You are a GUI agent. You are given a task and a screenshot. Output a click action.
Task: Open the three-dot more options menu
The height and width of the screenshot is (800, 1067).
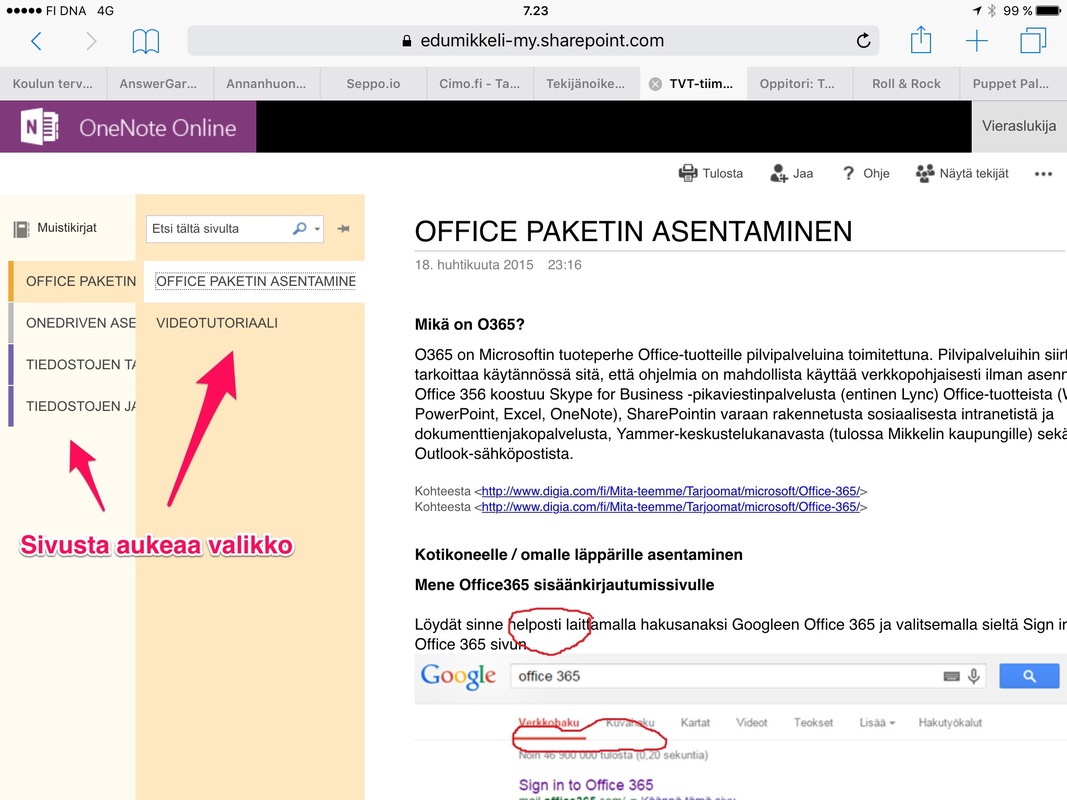pos(1043,174)
